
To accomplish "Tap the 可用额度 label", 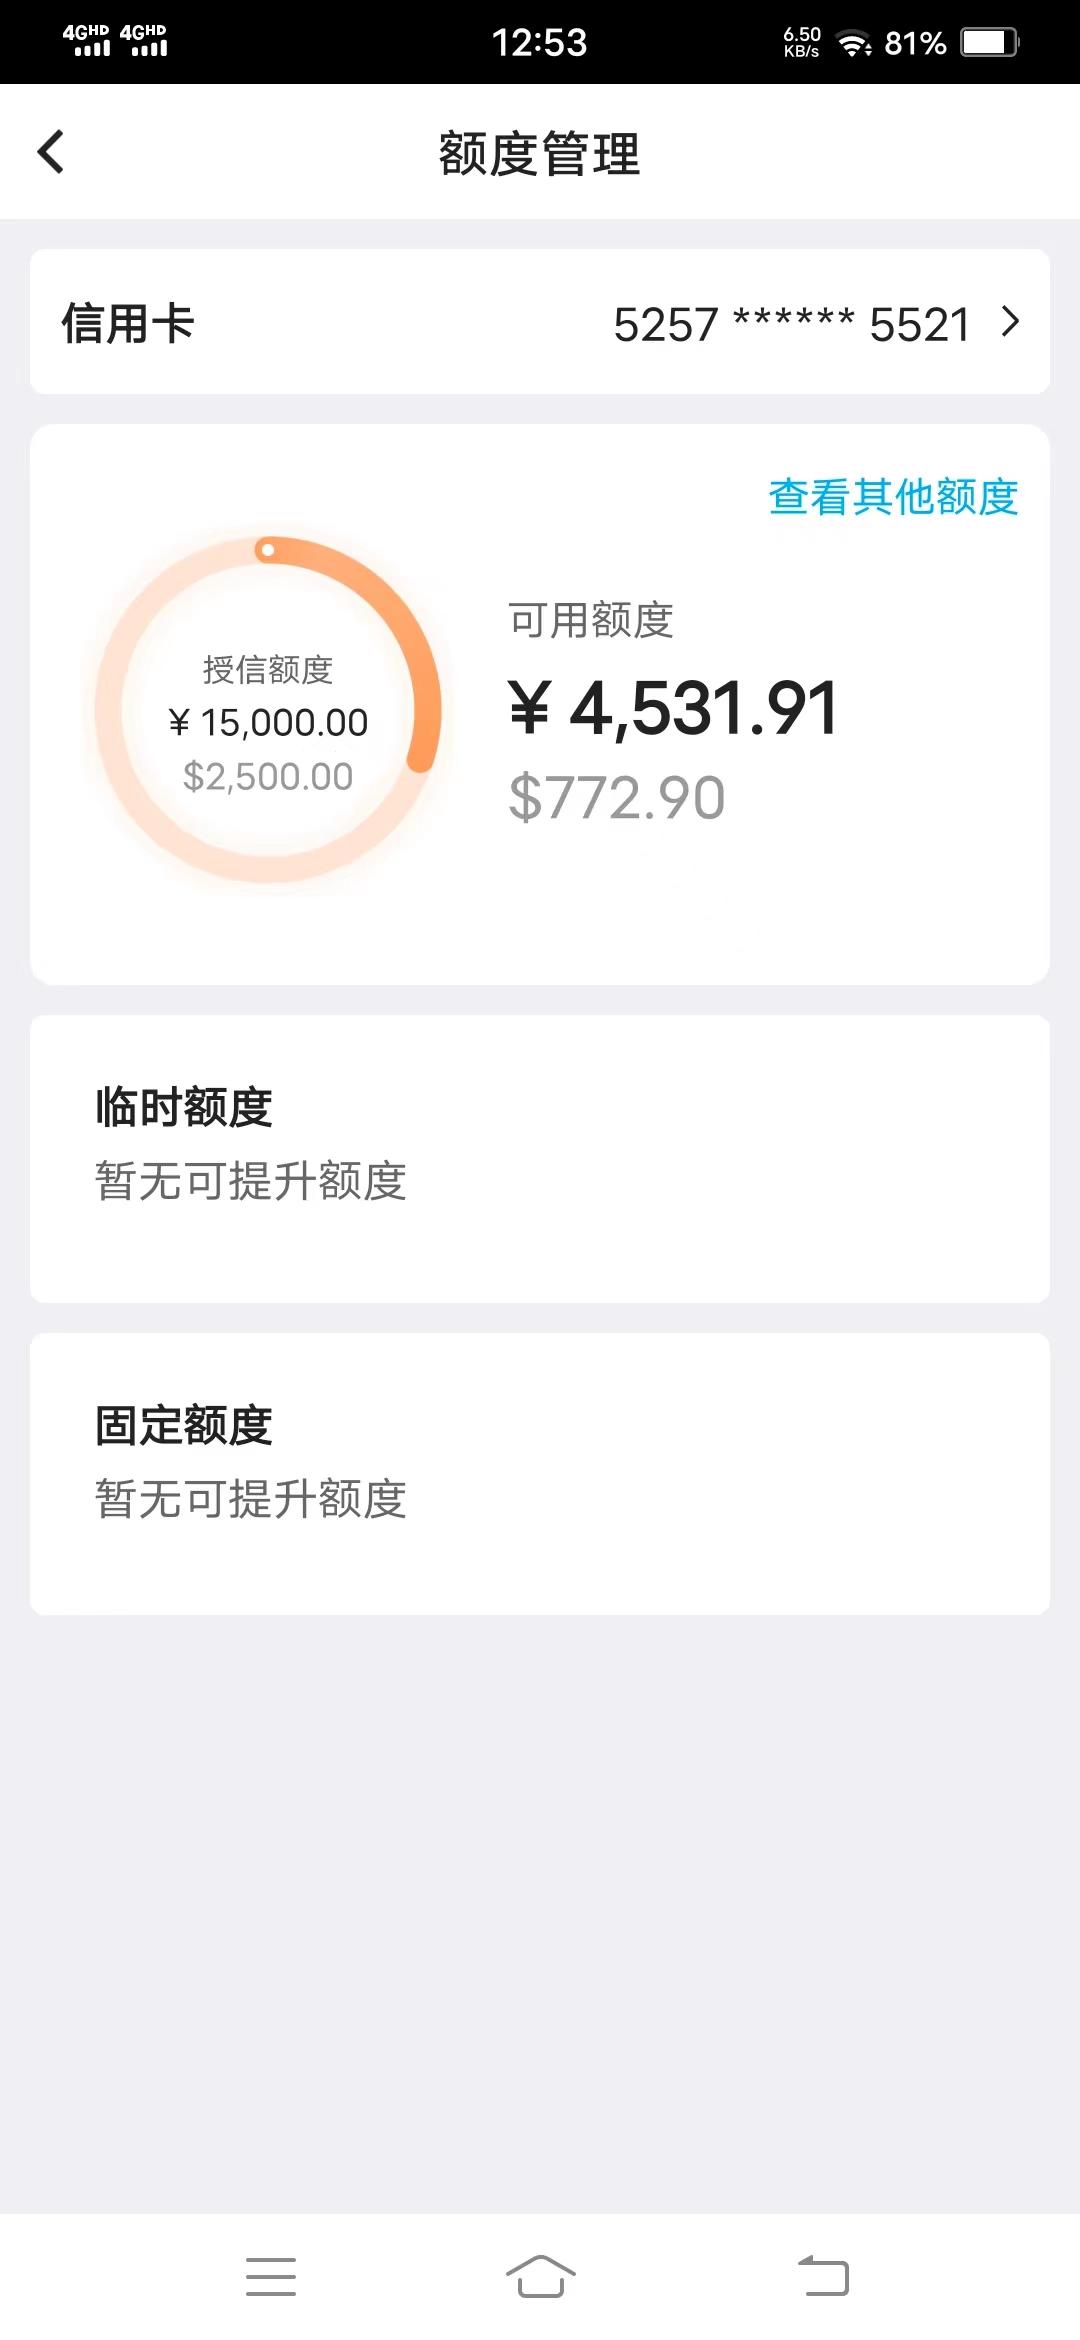I will click(x=591, y=620).
